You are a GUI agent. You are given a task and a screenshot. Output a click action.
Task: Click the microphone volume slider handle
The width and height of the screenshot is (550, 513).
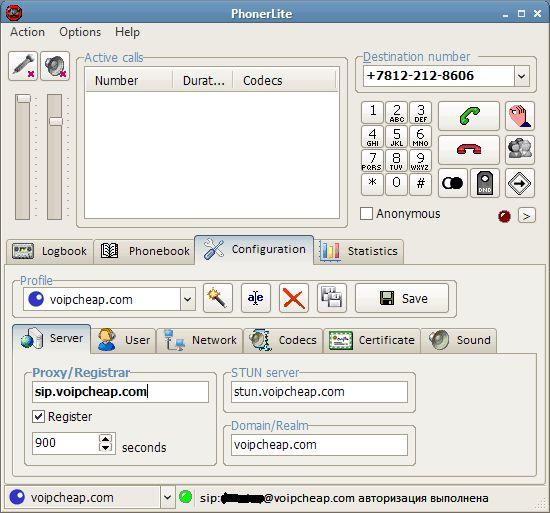[24, 99]
